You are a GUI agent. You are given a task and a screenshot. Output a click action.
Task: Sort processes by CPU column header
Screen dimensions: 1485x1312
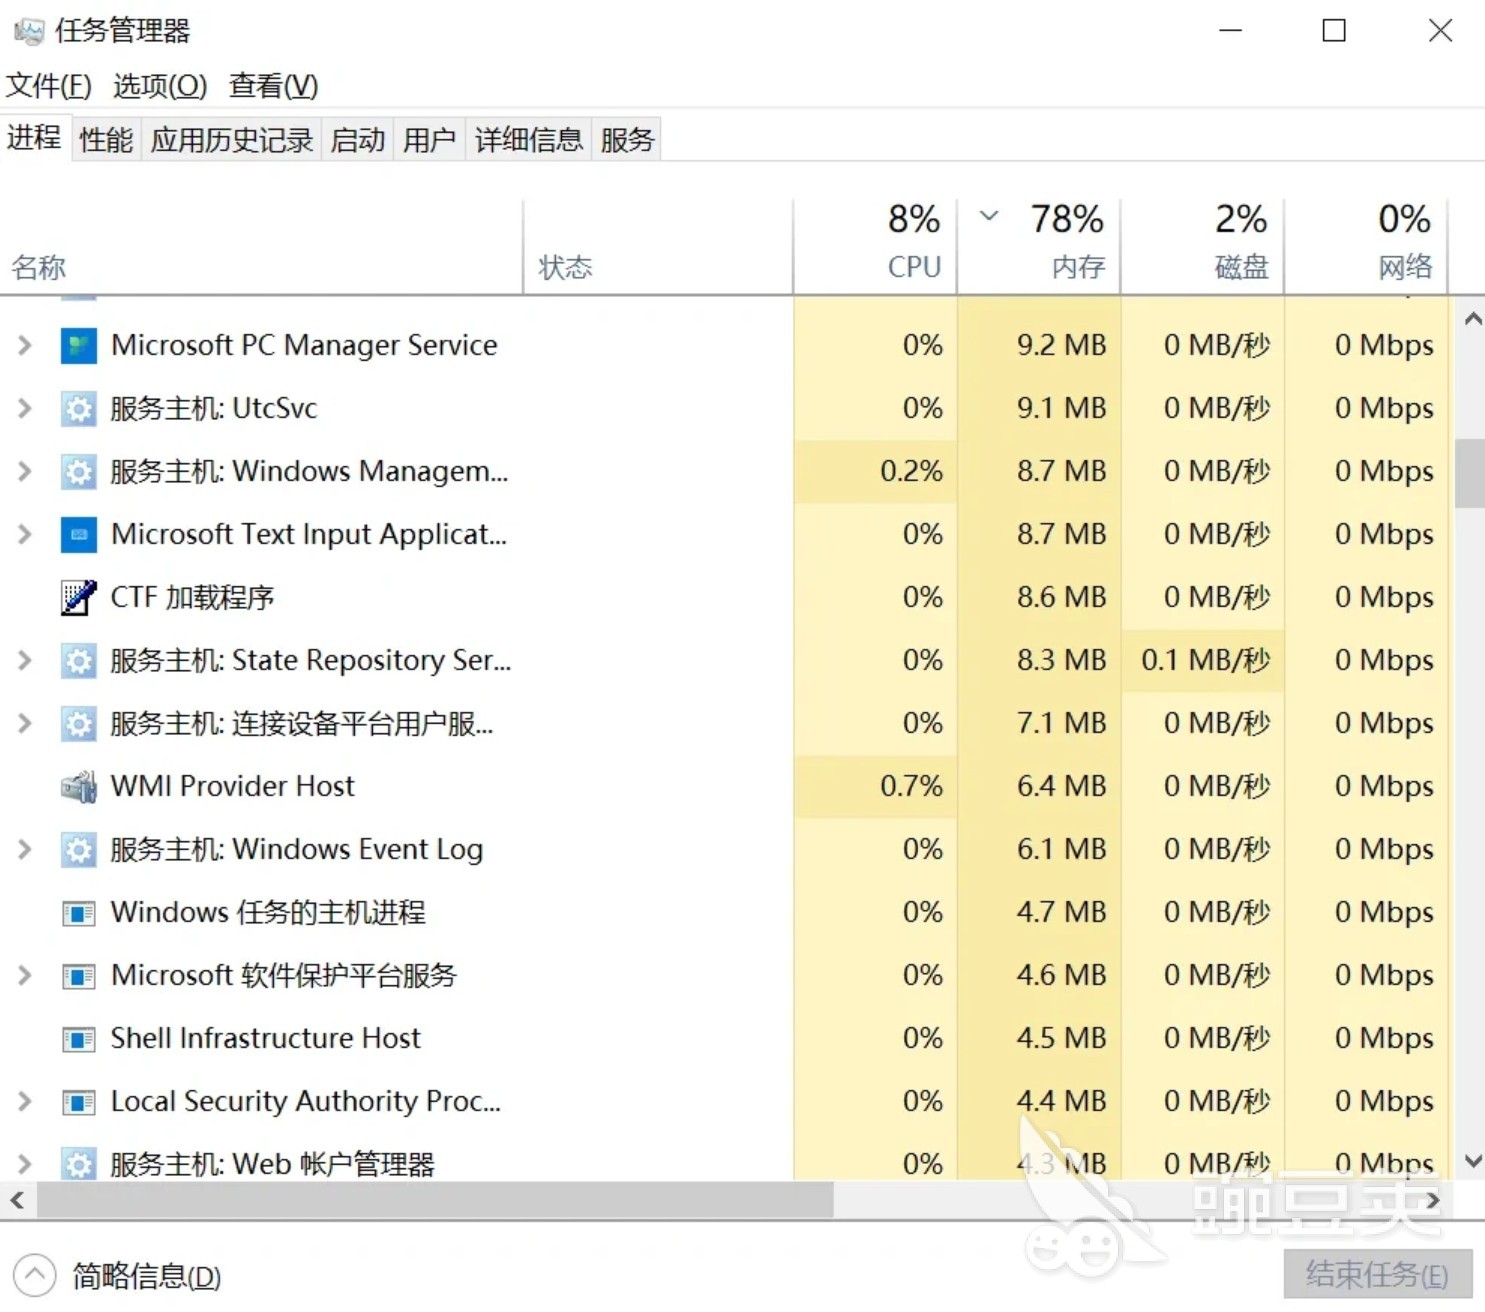tap(875, 247)
